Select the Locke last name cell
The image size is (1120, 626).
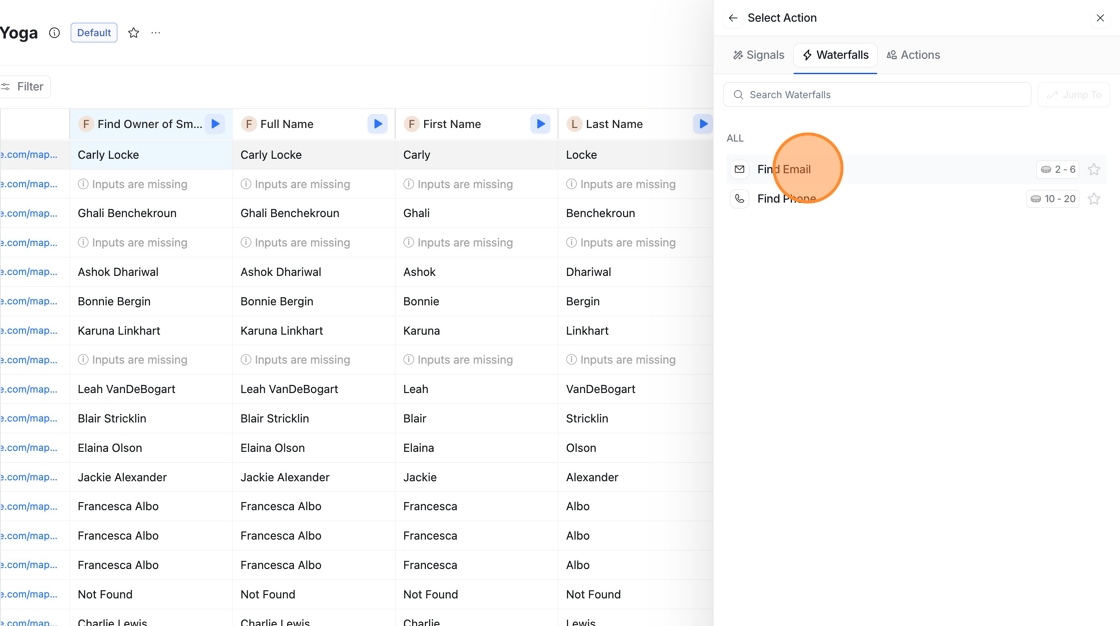point(636,155)
